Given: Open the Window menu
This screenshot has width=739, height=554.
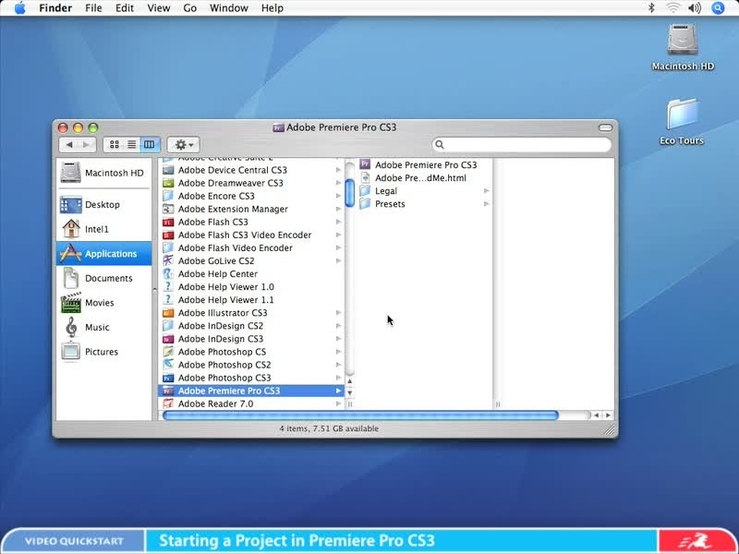Looking at the screenshot, I should coord(229,8).
